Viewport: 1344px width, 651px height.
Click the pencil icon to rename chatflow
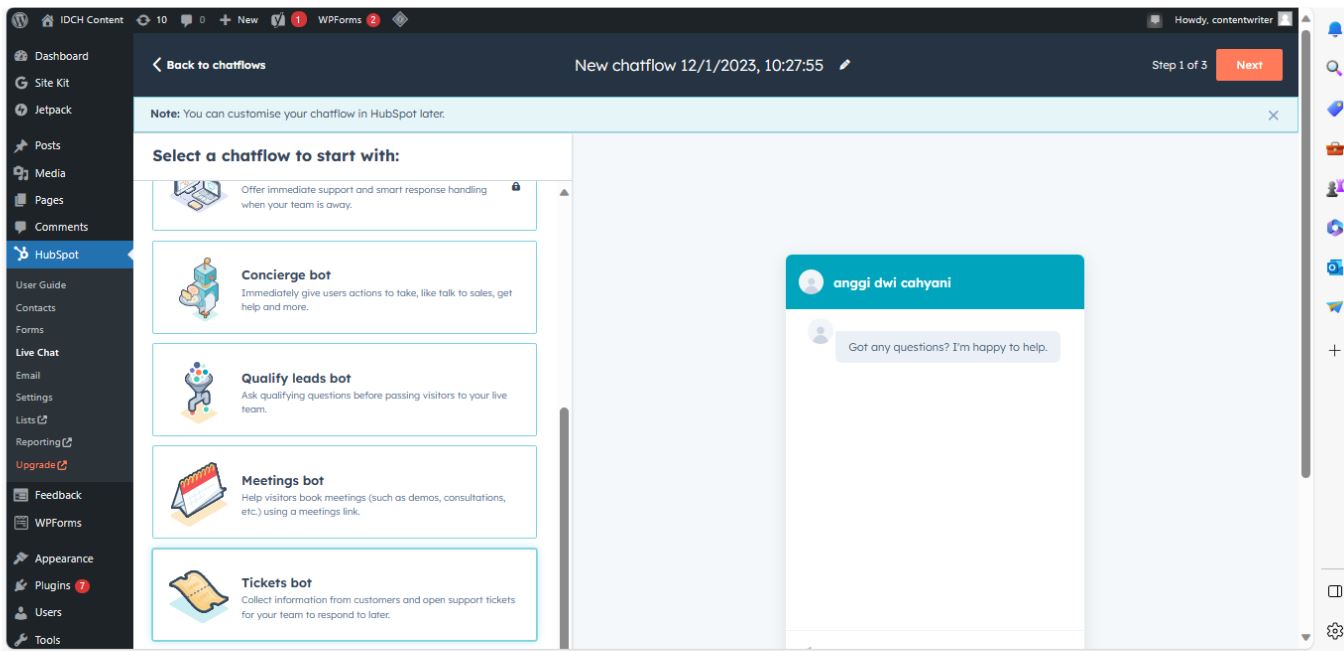(x=845, y=65)
